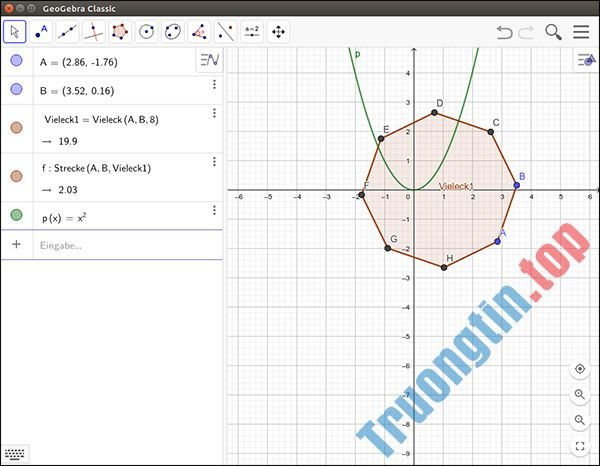Select the Move Graphics View tool
This screenshot has width=600, height=466.
(277, 32)
